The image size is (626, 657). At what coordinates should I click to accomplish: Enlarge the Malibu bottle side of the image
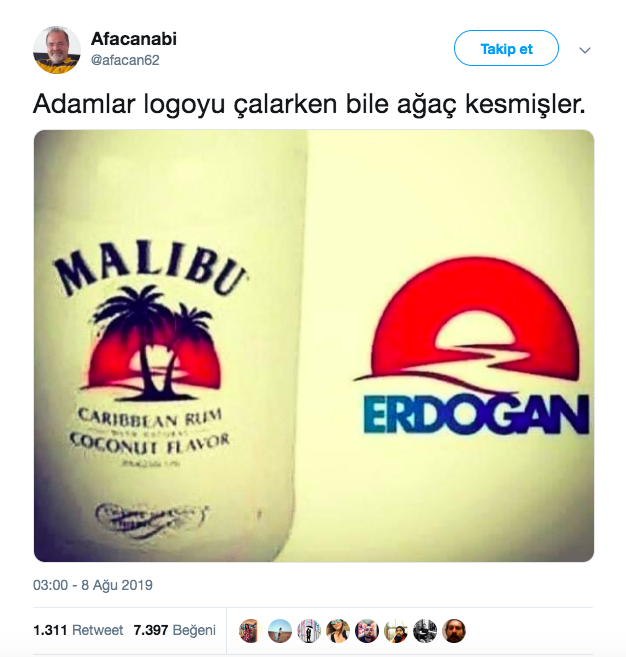click(170, 346)
